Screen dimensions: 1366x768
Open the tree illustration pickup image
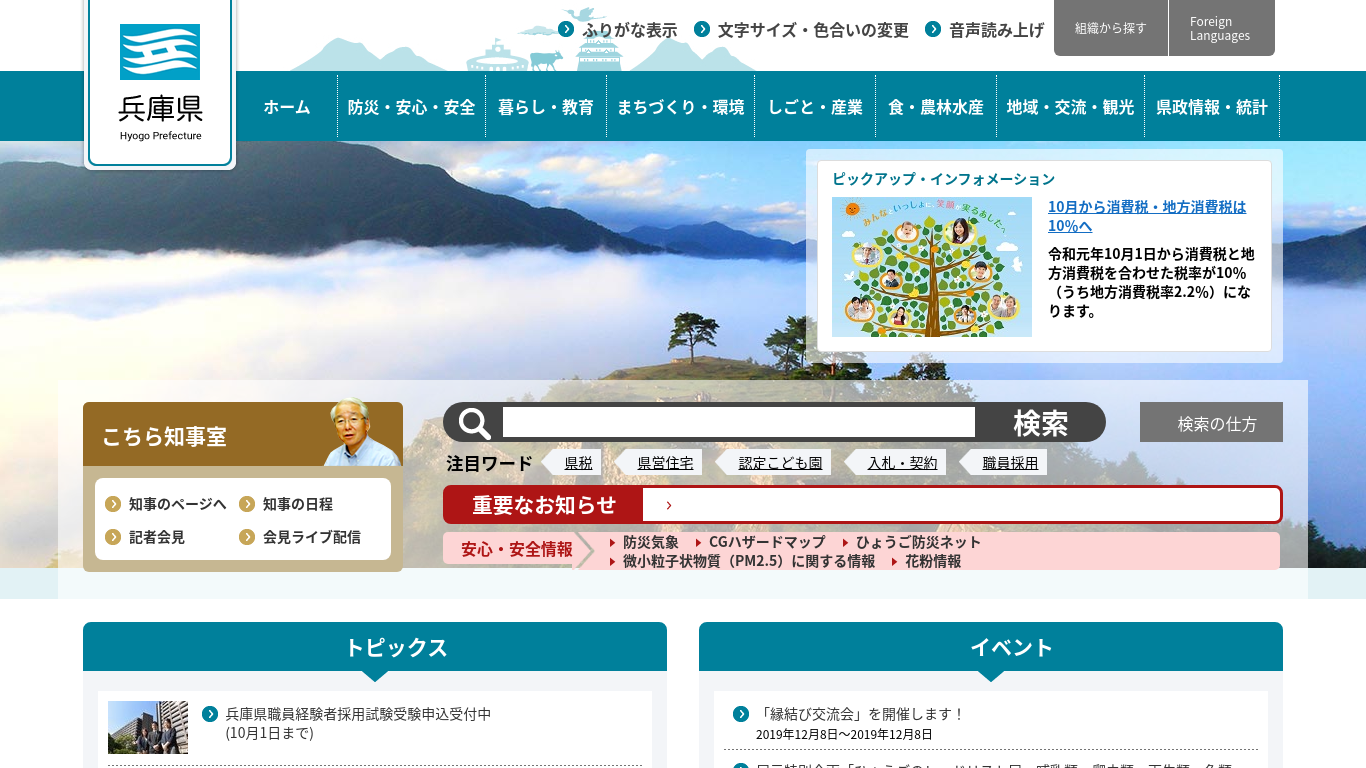(x=932, y=267)
